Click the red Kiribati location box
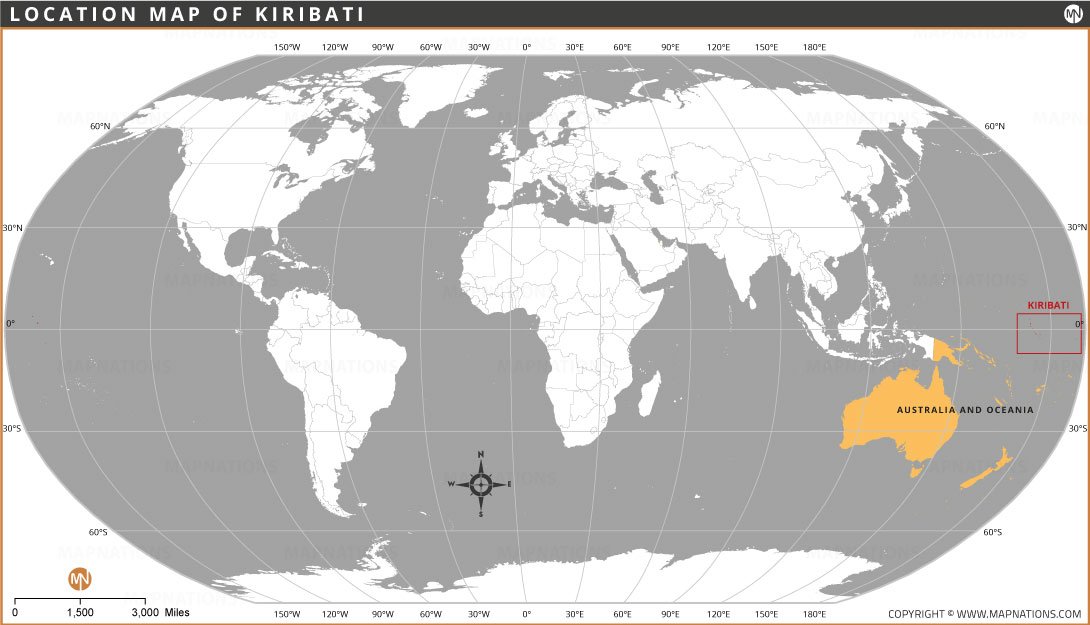This screenshot has width=1090, height=625. [1049, 333]
